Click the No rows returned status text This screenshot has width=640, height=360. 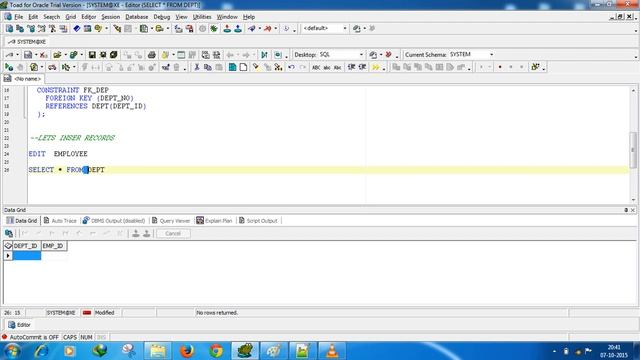pos(217,313)
